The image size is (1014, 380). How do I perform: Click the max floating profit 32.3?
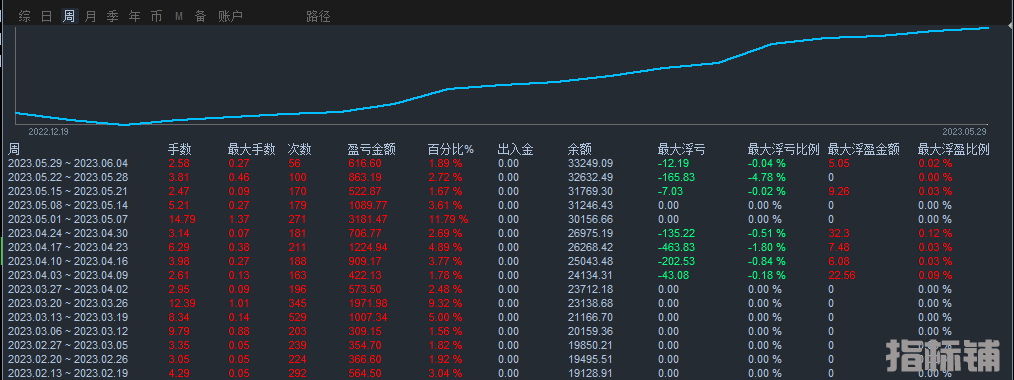coord(838,233)
